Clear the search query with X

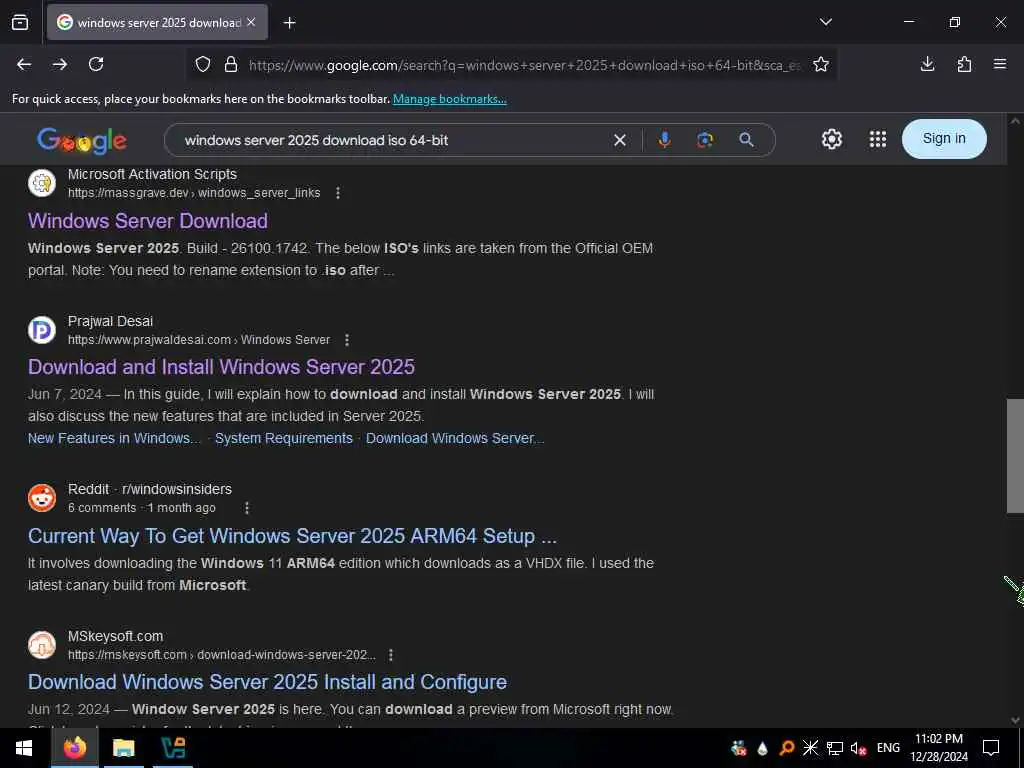(x=620, y=140)
